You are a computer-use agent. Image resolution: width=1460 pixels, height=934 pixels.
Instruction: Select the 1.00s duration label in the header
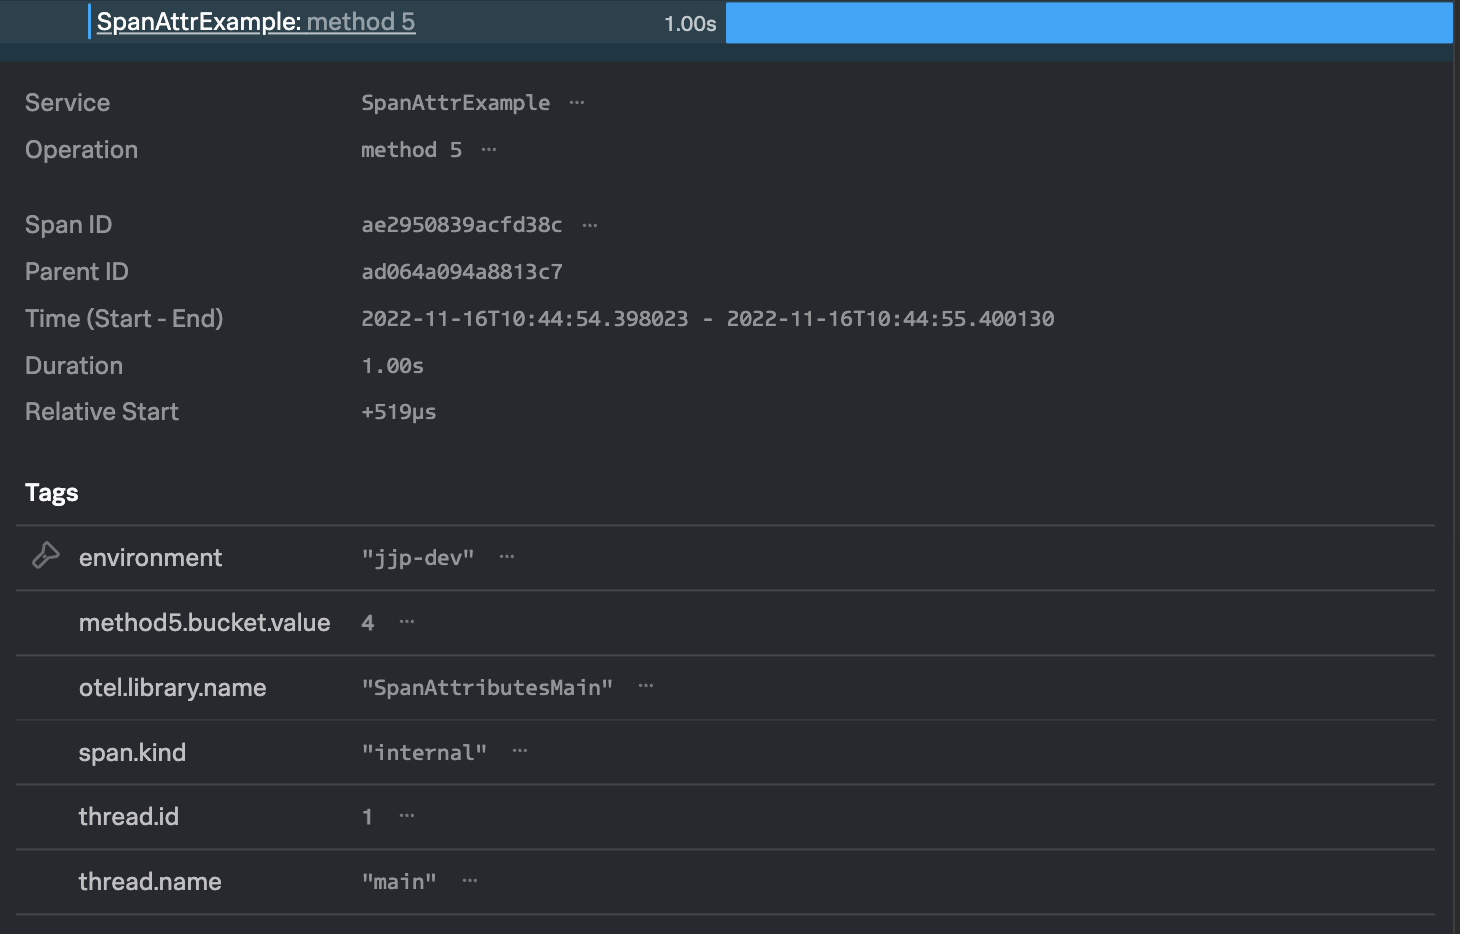coord(689,22)
